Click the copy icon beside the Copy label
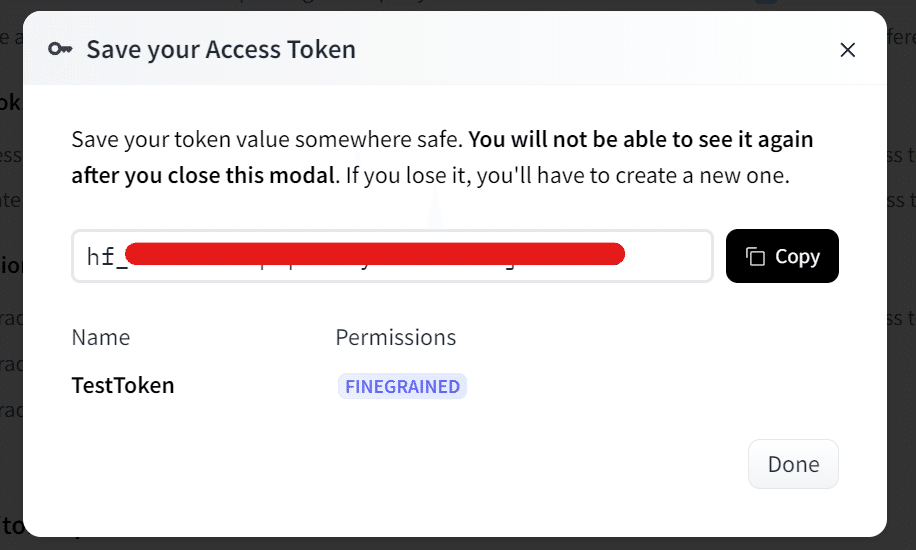This screenshot has height=550, width=916. click(x=756, y=257)
